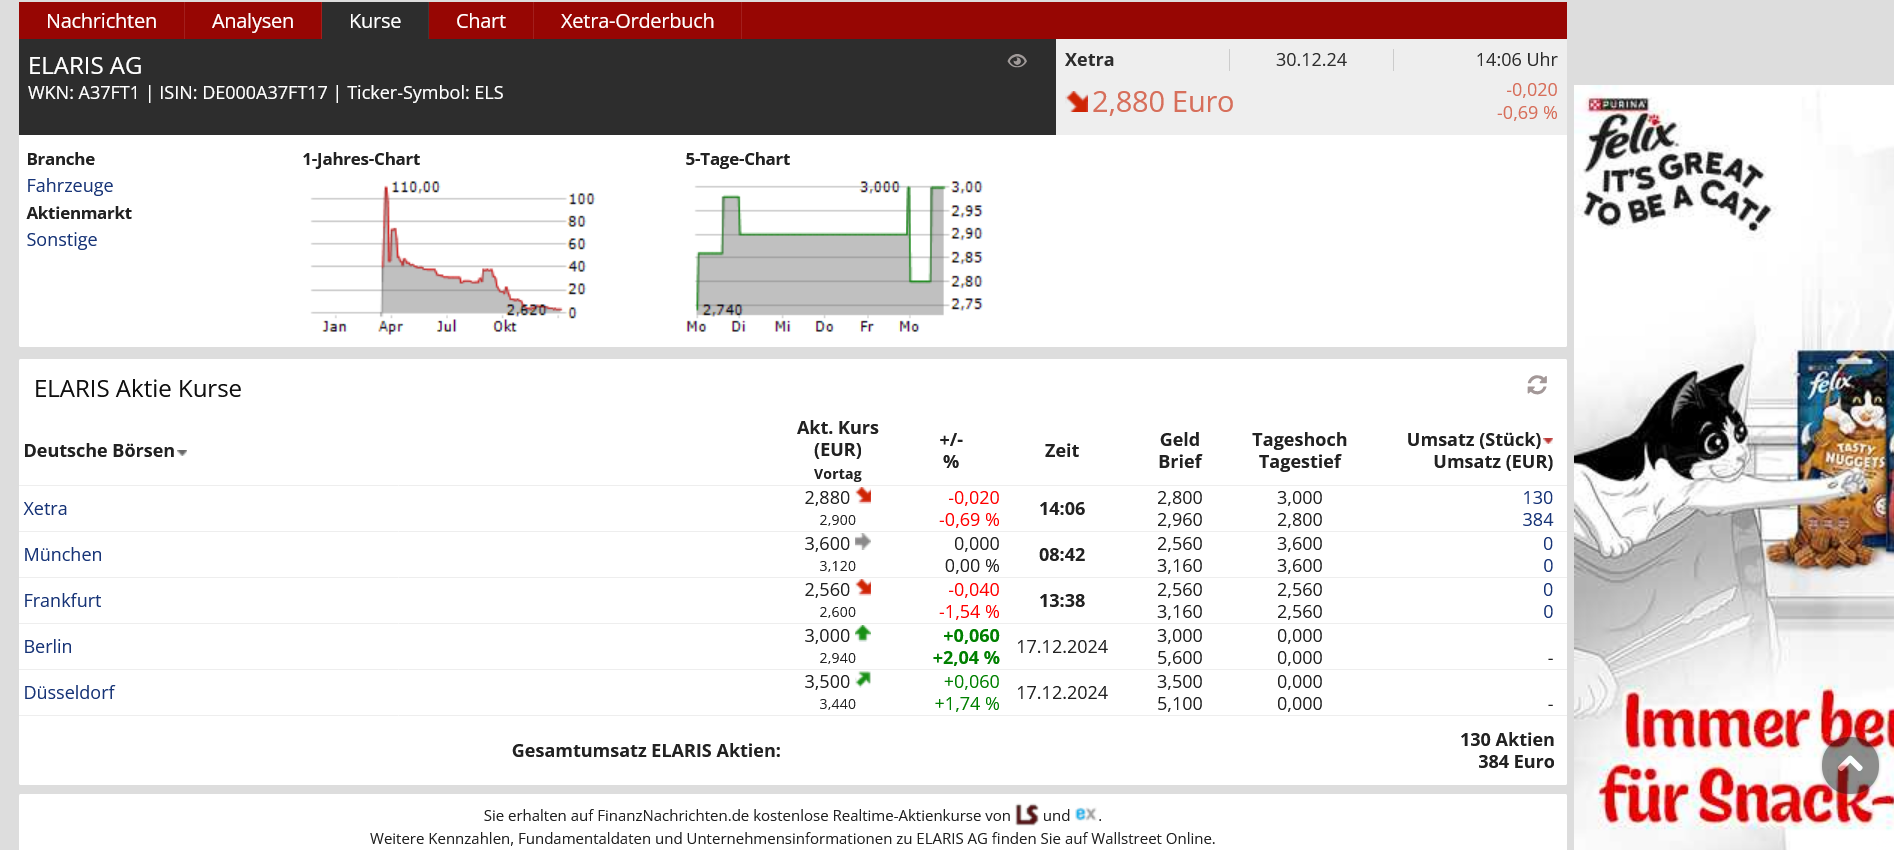Open the 1-Jahres-Chart thumbnail
1894x850 pixels.
(448, 255)
